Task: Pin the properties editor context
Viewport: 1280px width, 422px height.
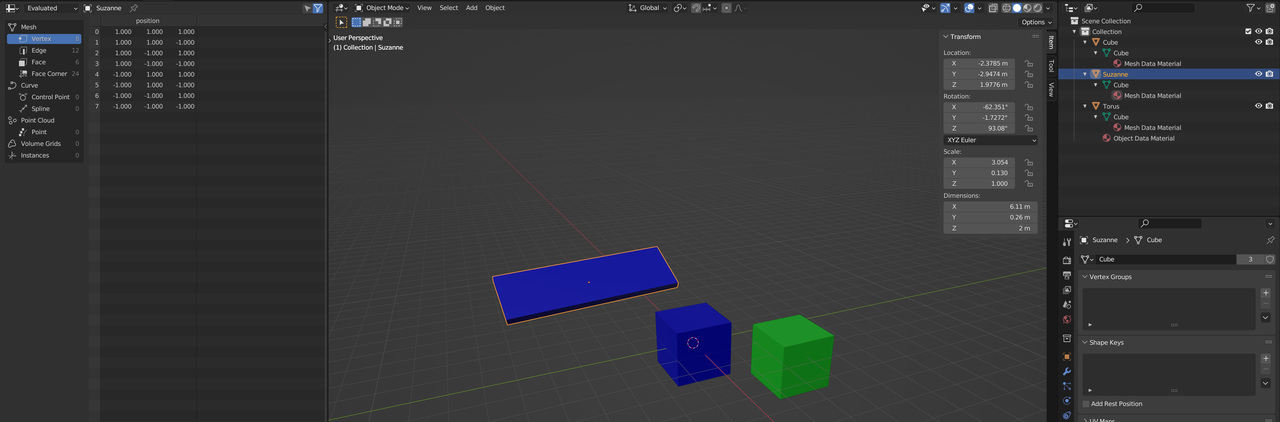Action: tap(1271, 240)
